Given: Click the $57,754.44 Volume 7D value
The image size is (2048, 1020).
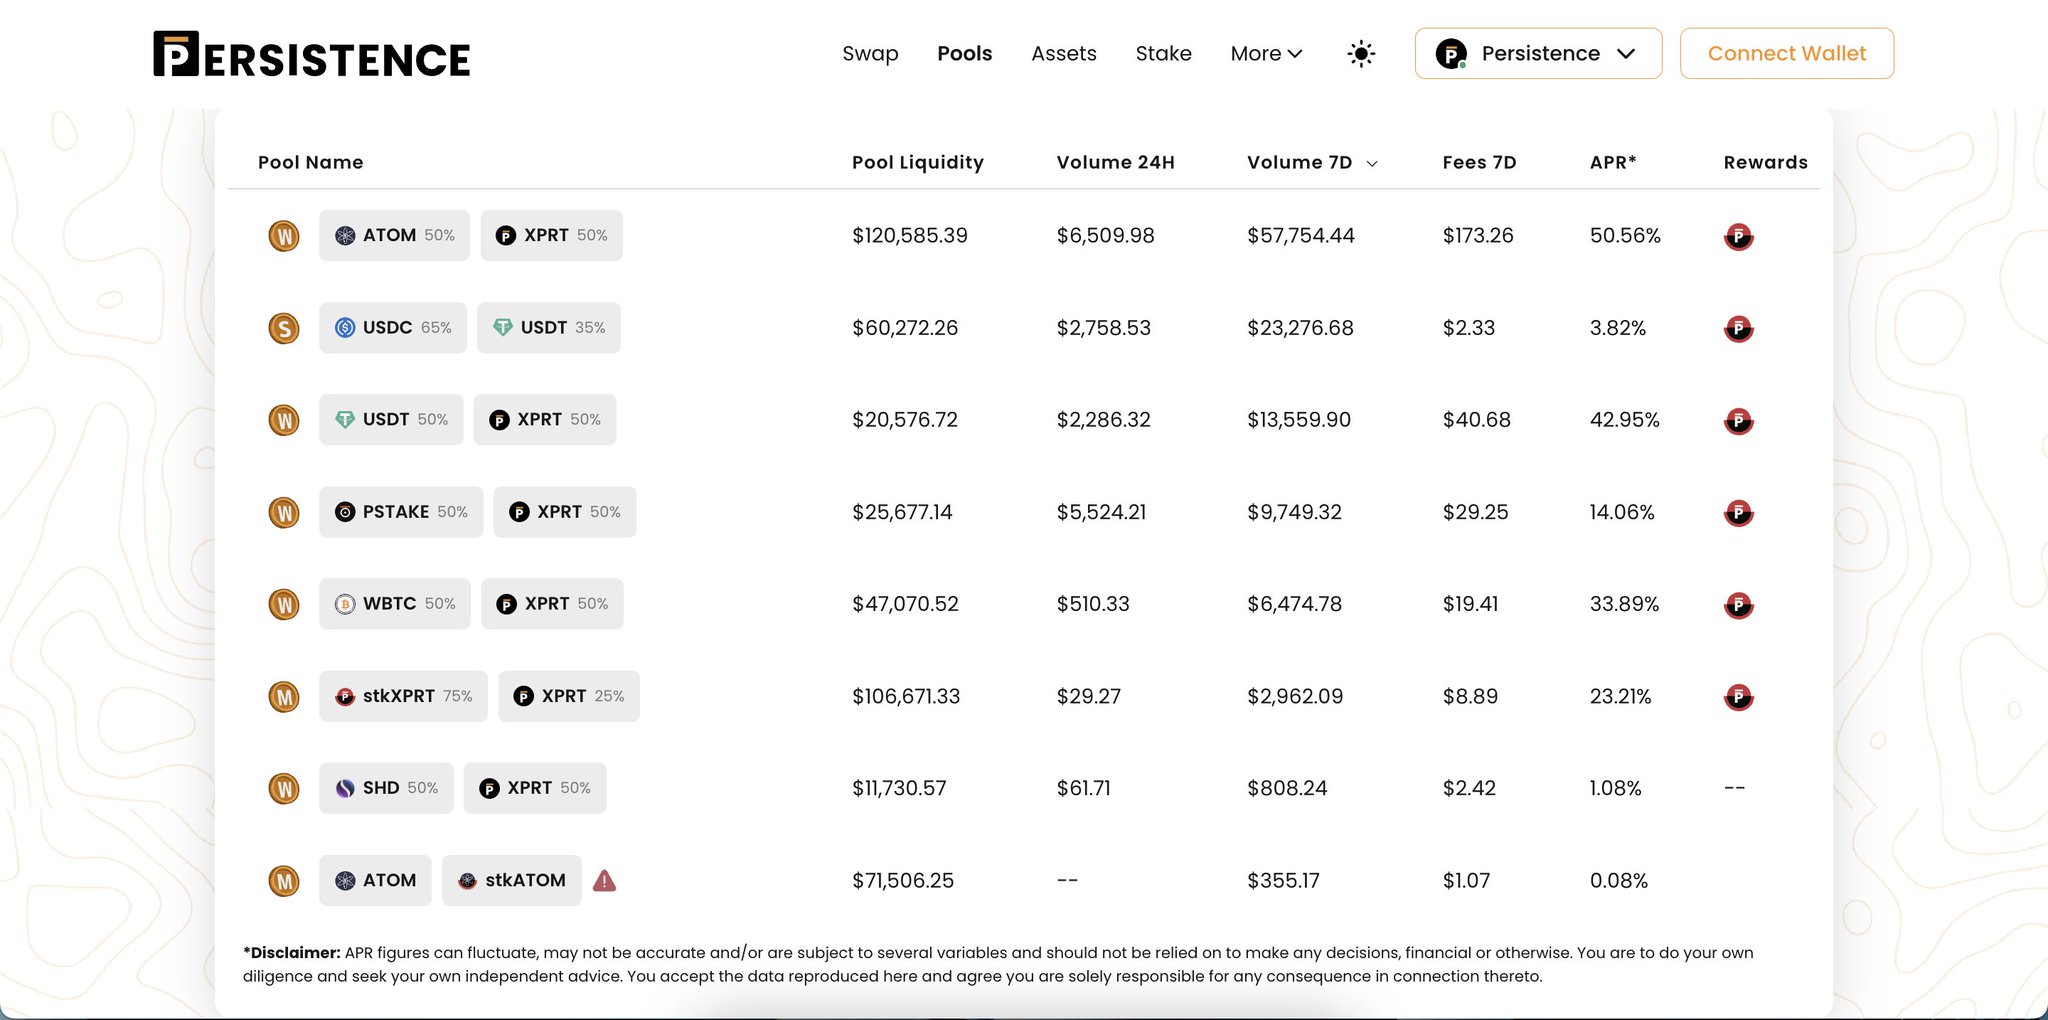Looking at the screenshot, I should [1300, 236].
